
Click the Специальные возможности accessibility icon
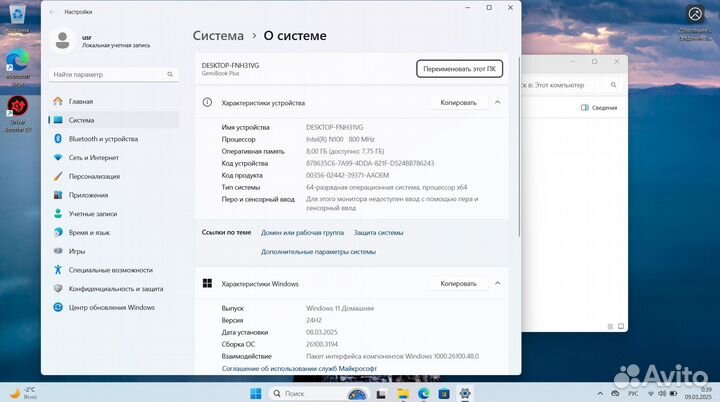pyautogui.click(x=58, y=270)
